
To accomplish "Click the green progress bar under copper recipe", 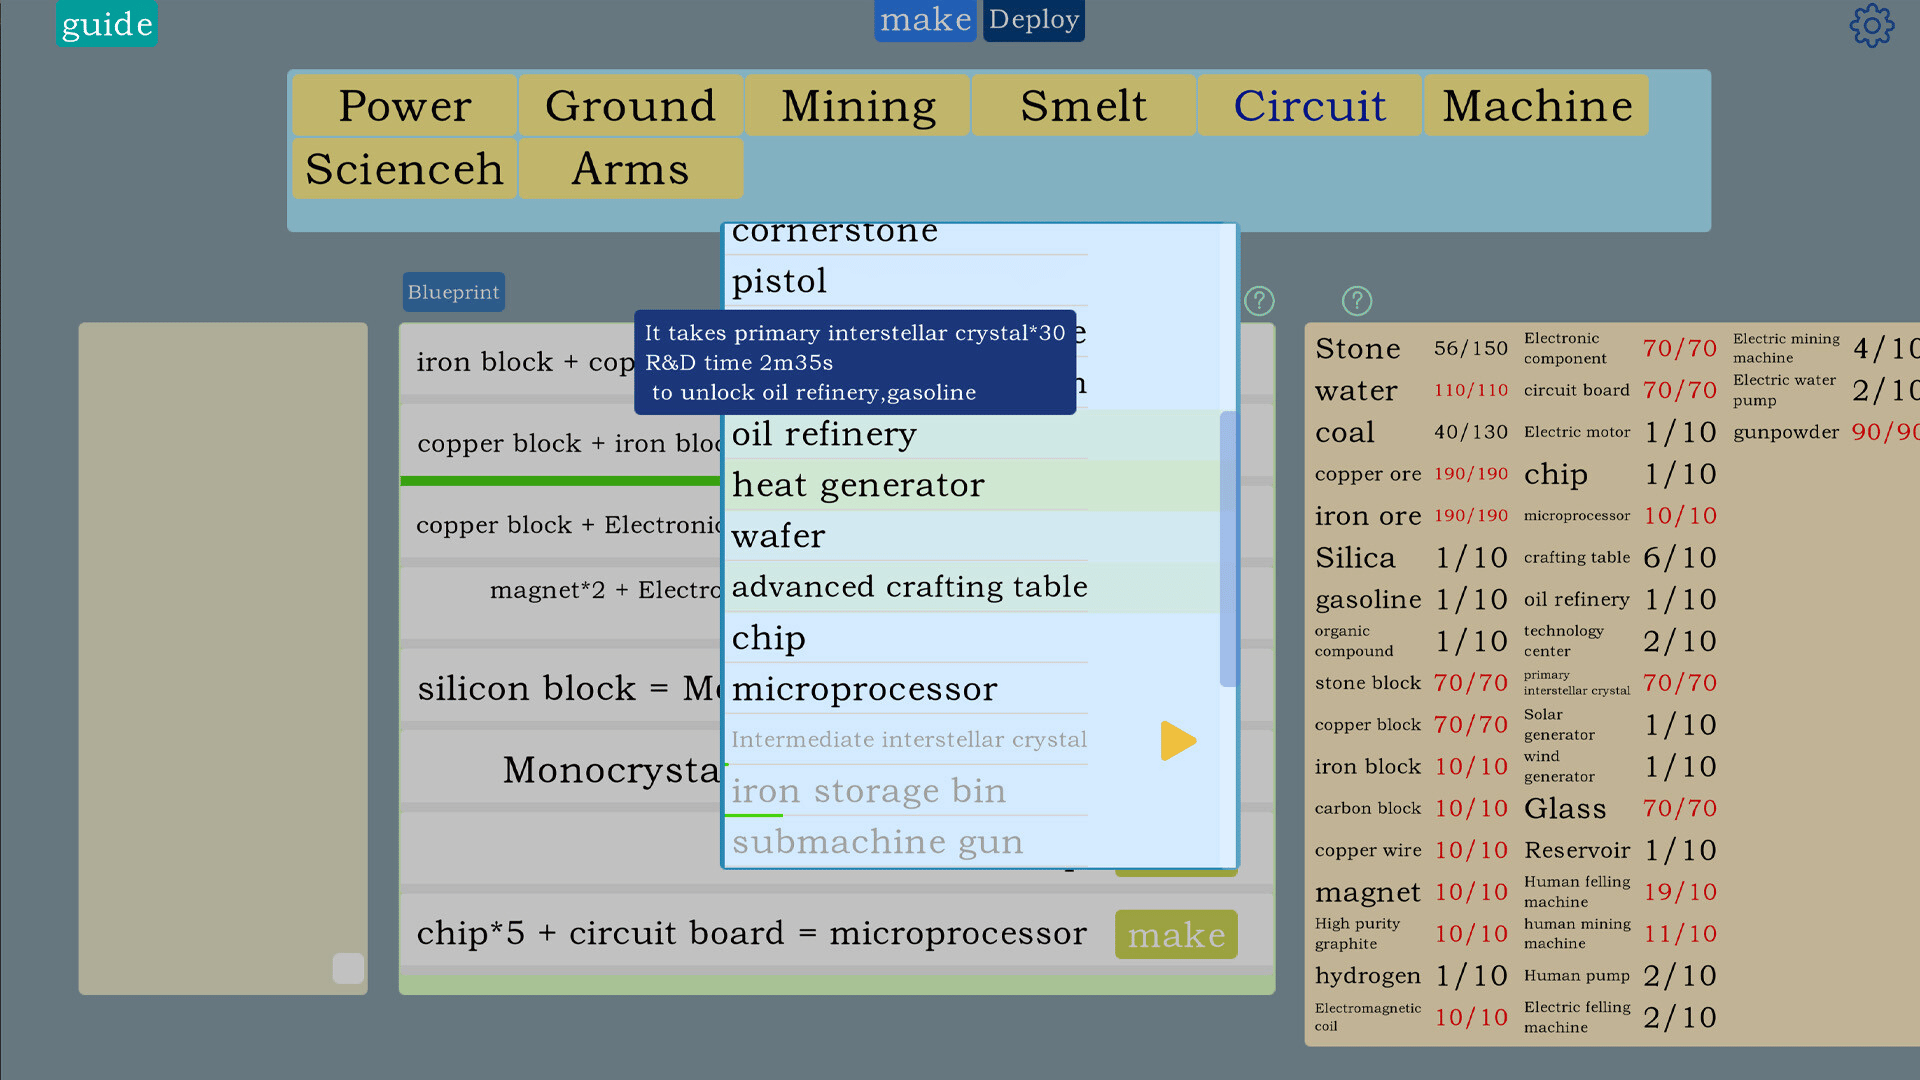I will tap(560, 481).
